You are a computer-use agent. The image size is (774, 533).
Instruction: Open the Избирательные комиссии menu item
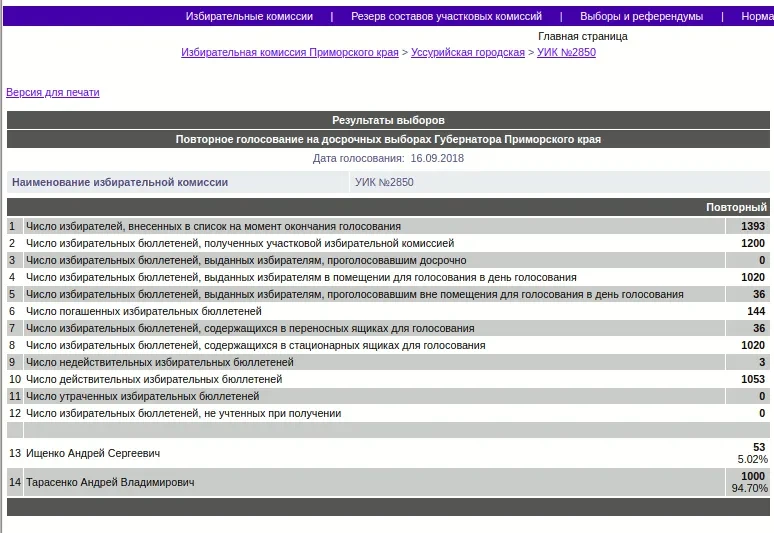tap(249, 16)
